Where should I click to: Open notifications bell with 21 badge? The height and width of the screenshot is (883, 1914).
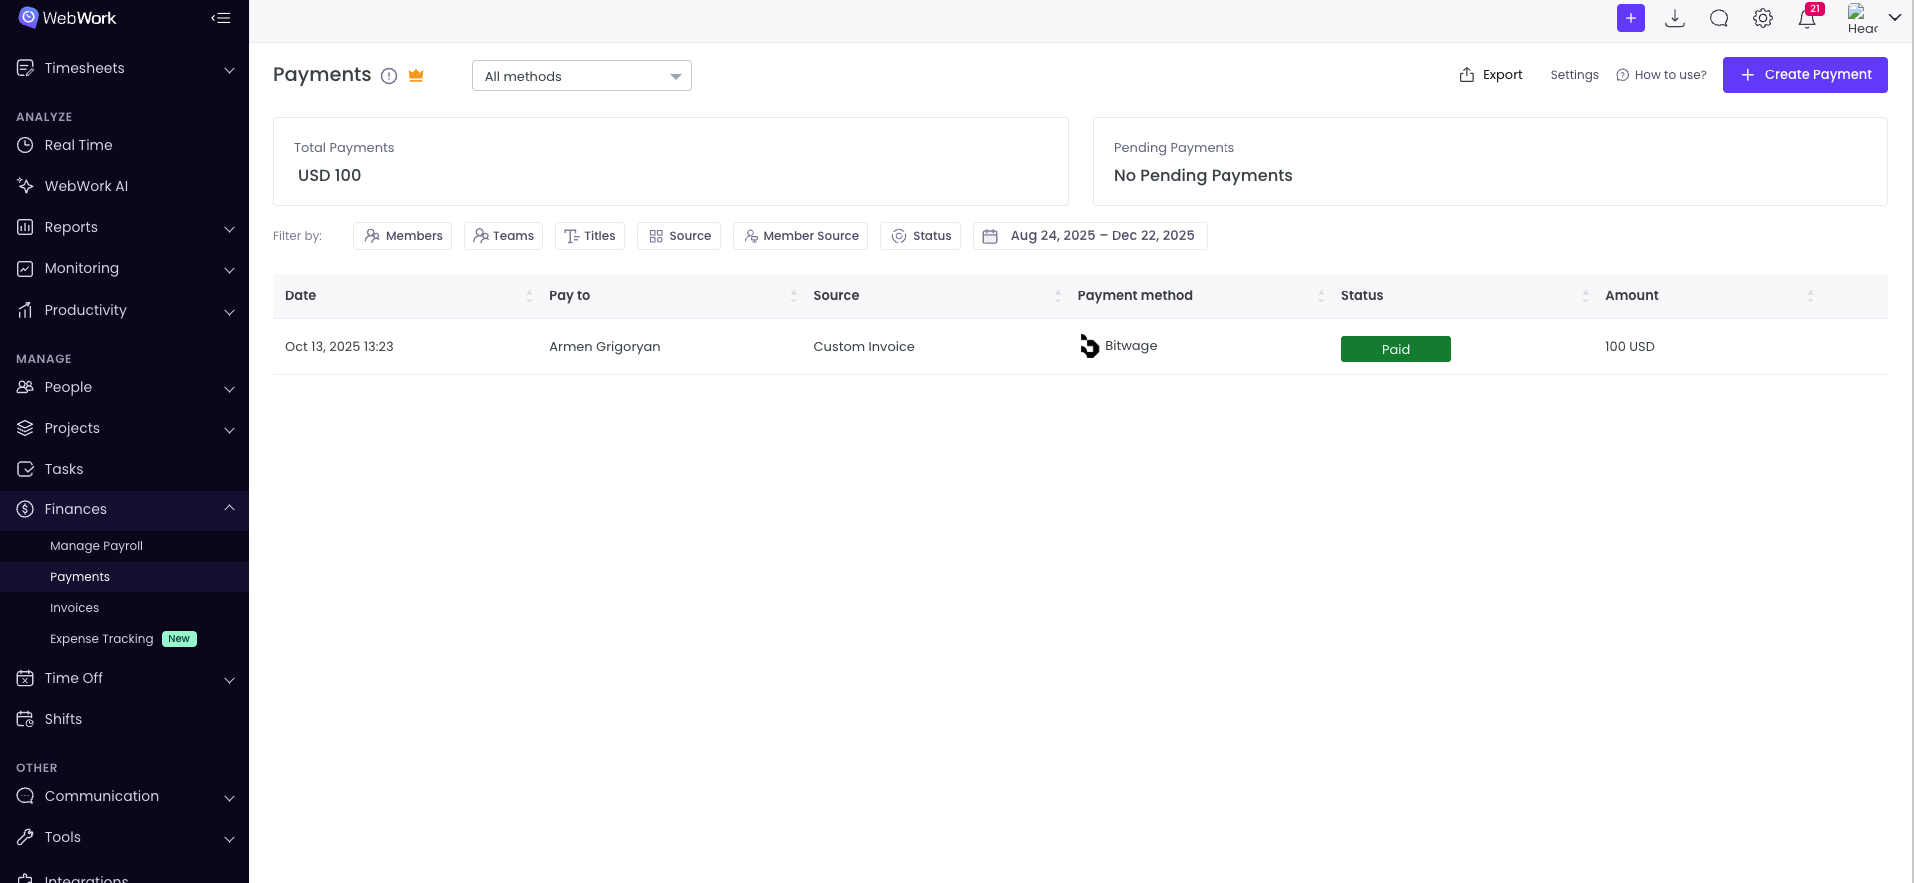click(x=1807, y=18)
